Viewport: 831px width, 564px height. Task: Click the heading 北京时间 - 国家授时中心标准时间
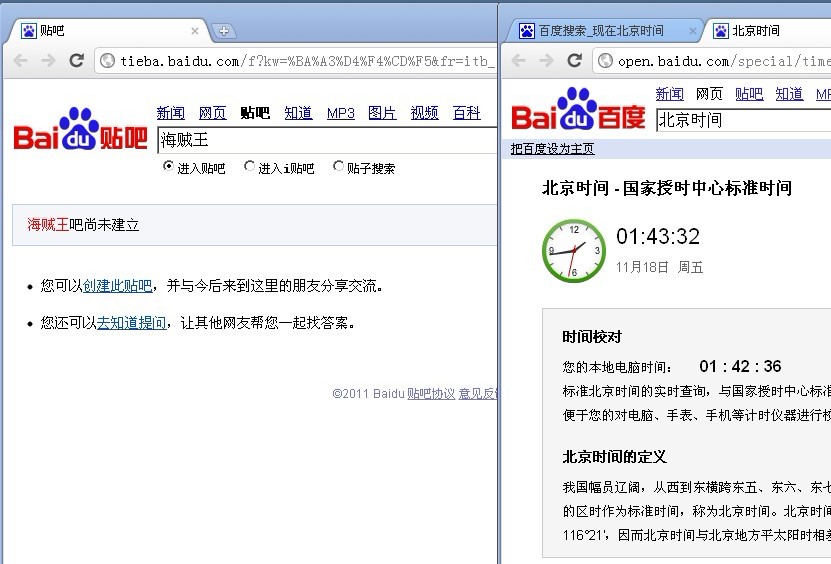coord(667,188)
